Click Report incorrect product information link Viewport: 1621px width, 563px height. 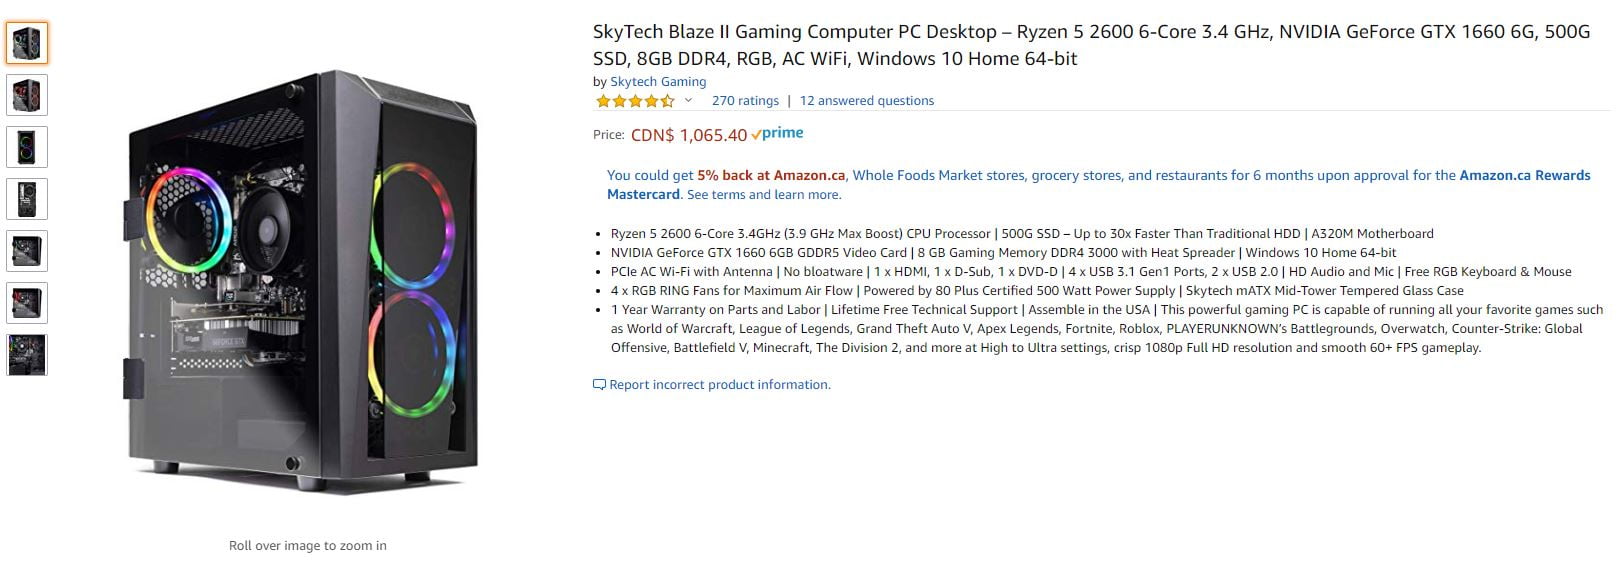(x=720, y=385)
